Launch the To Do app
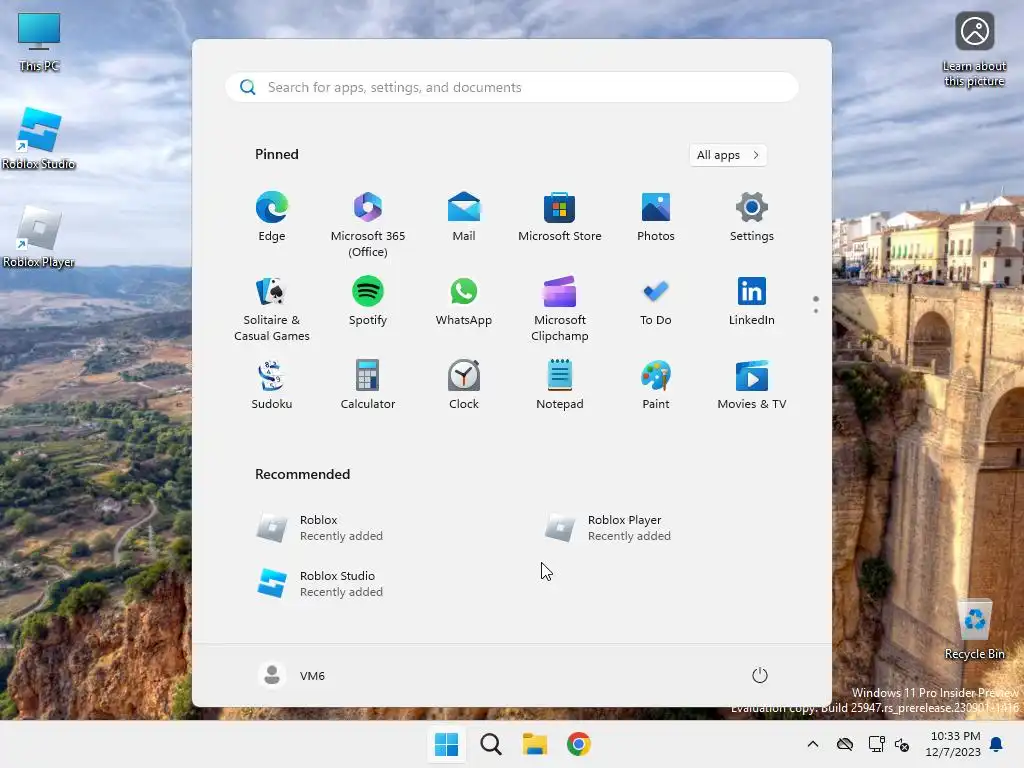This screenshot has height=768, width=1024. click(656, 301)
